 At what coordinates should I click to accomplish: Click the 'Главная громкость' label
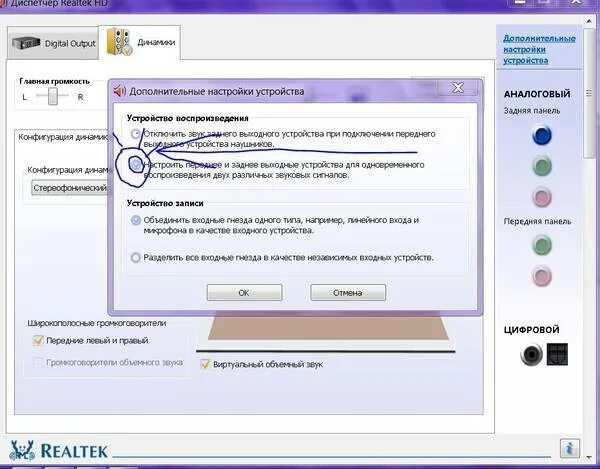coord(54,81)
